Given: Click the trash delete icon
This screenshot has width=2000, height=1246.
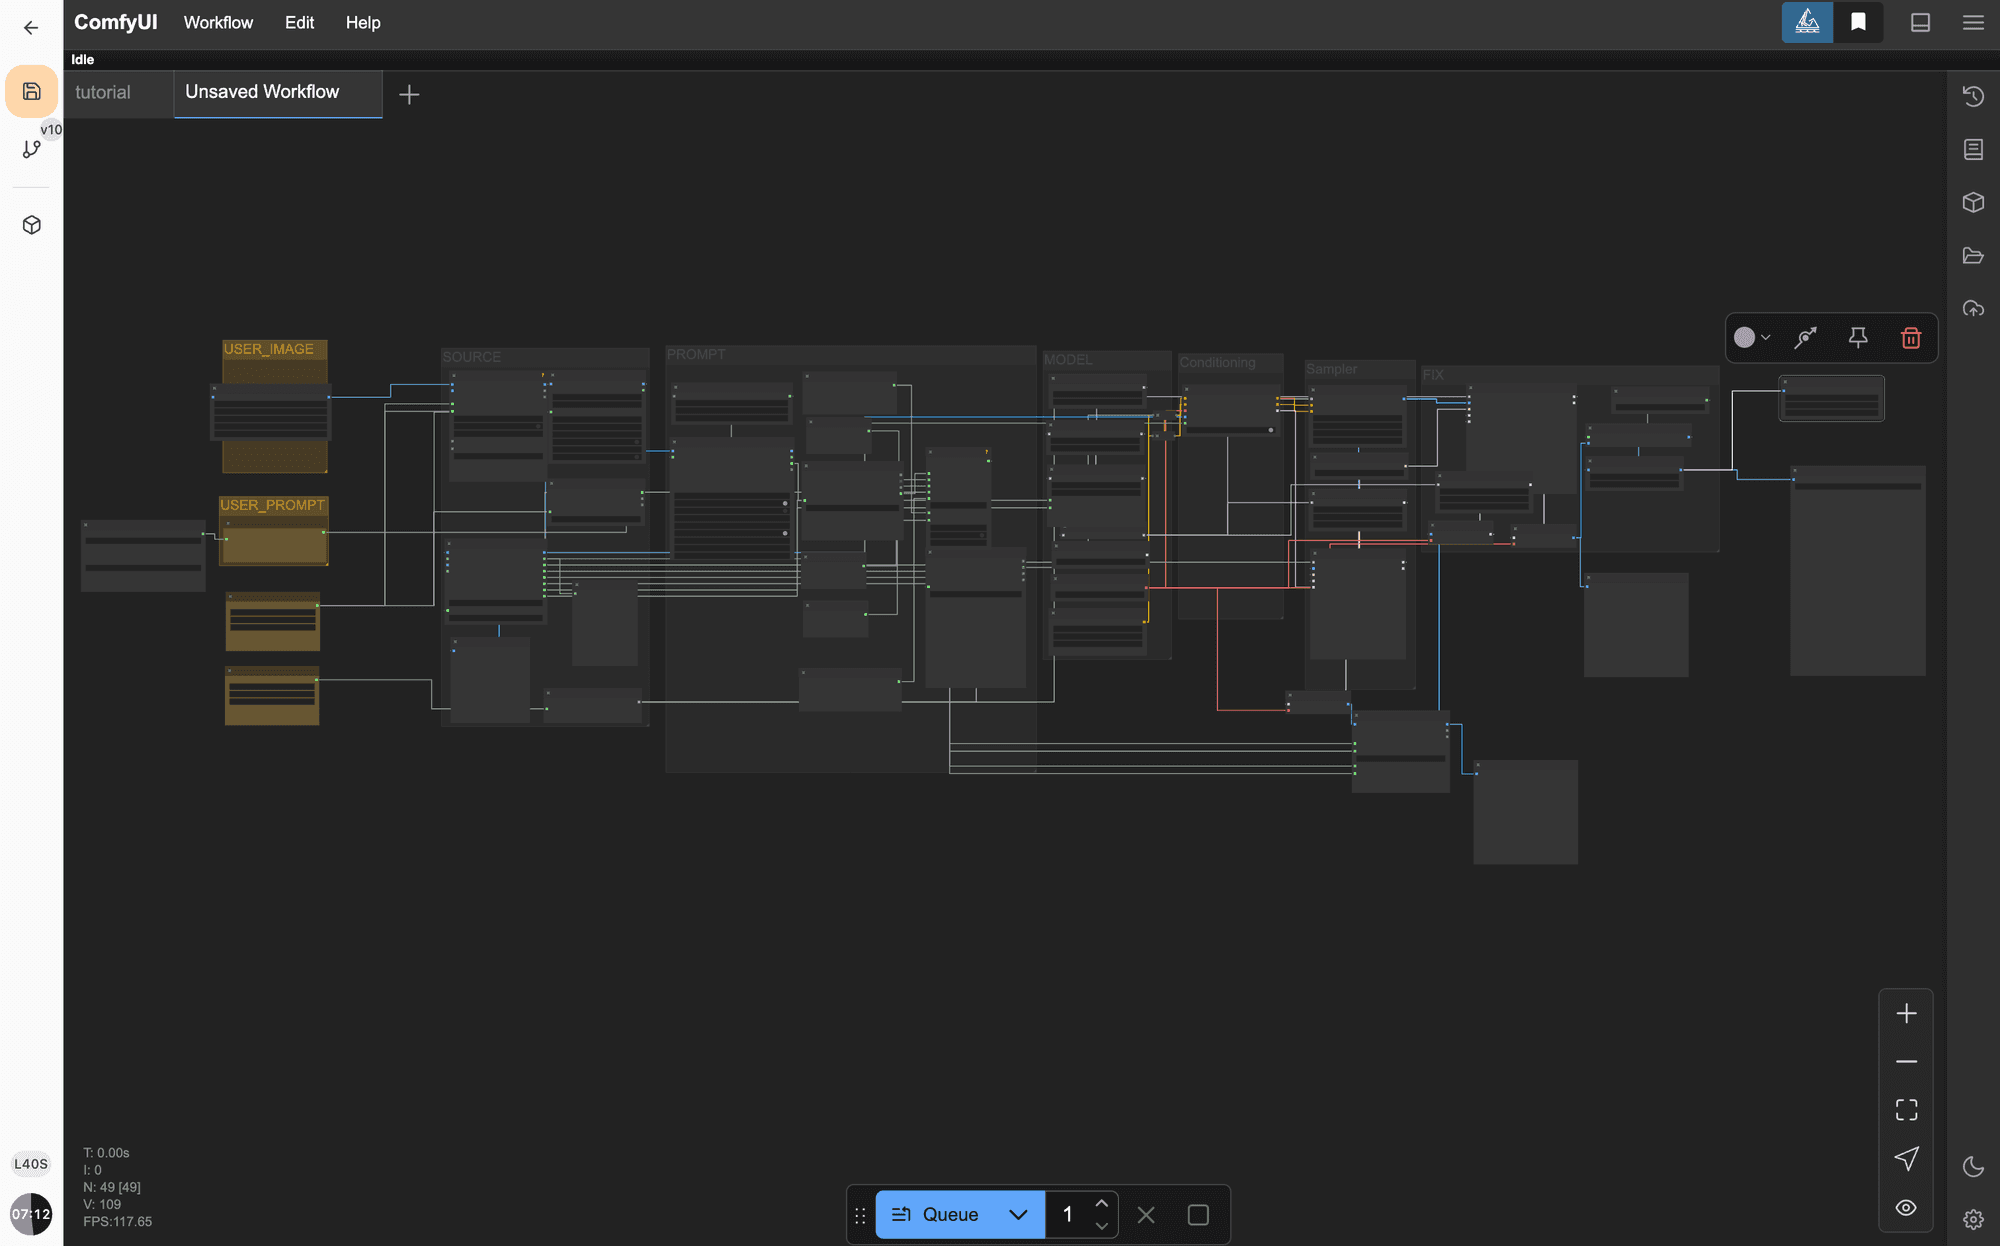Looking at the screenshot, I should click(1910, 338).
